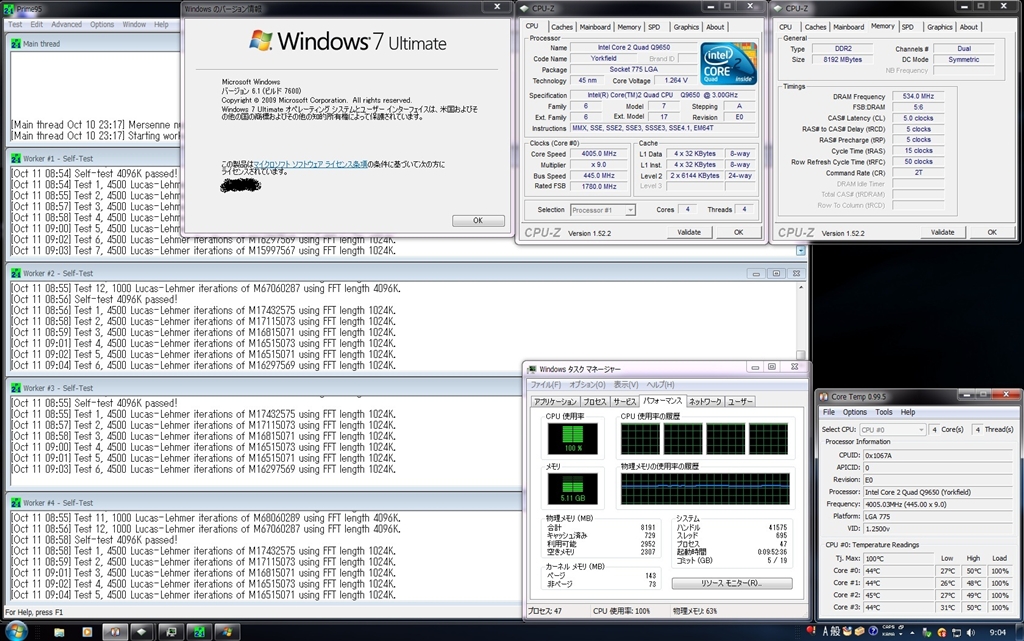This screenshot has width=1024, height=641.
Task: Click Core Speed value 4005.0 MHz
Action: coord(599,154)
